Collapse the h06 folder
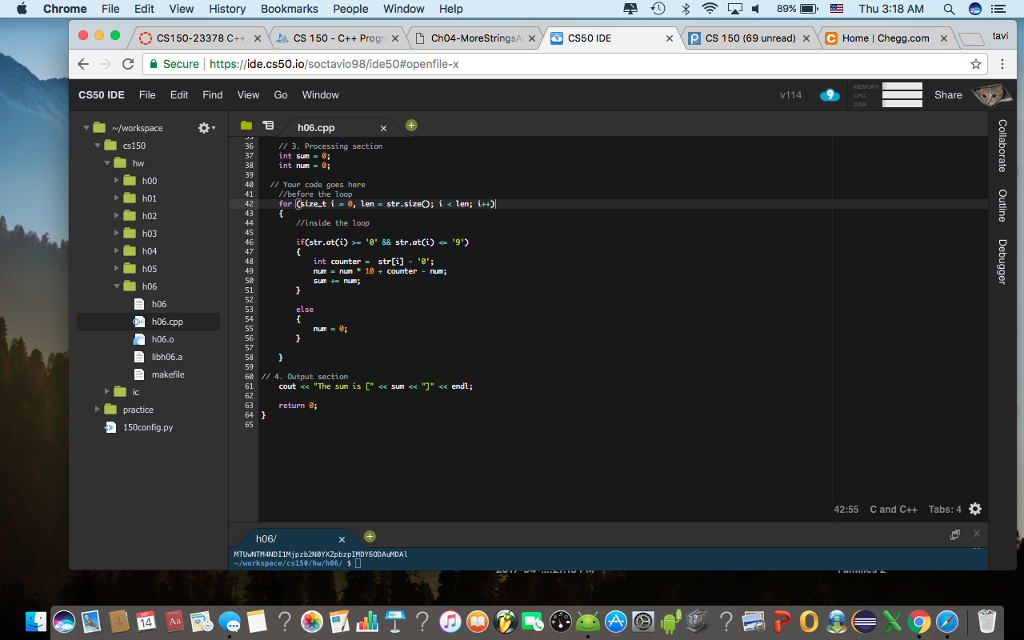Screen dimensions: 1024x640 (116, 286)
